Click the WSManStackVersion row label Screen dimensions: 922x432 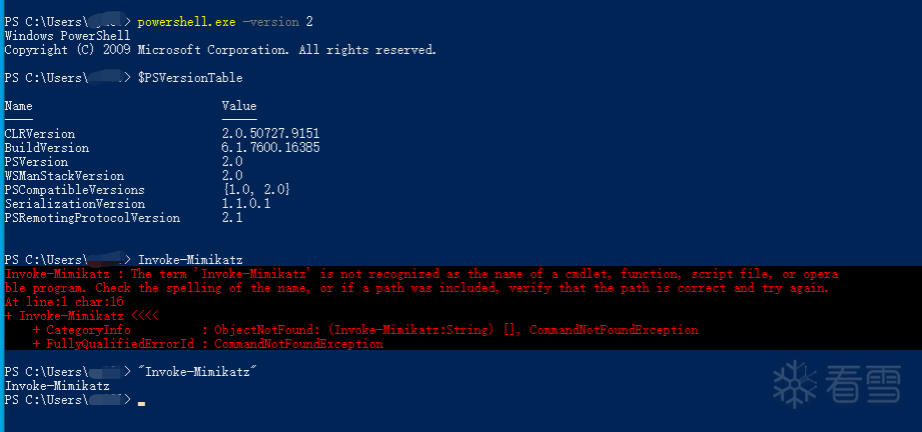64,175
